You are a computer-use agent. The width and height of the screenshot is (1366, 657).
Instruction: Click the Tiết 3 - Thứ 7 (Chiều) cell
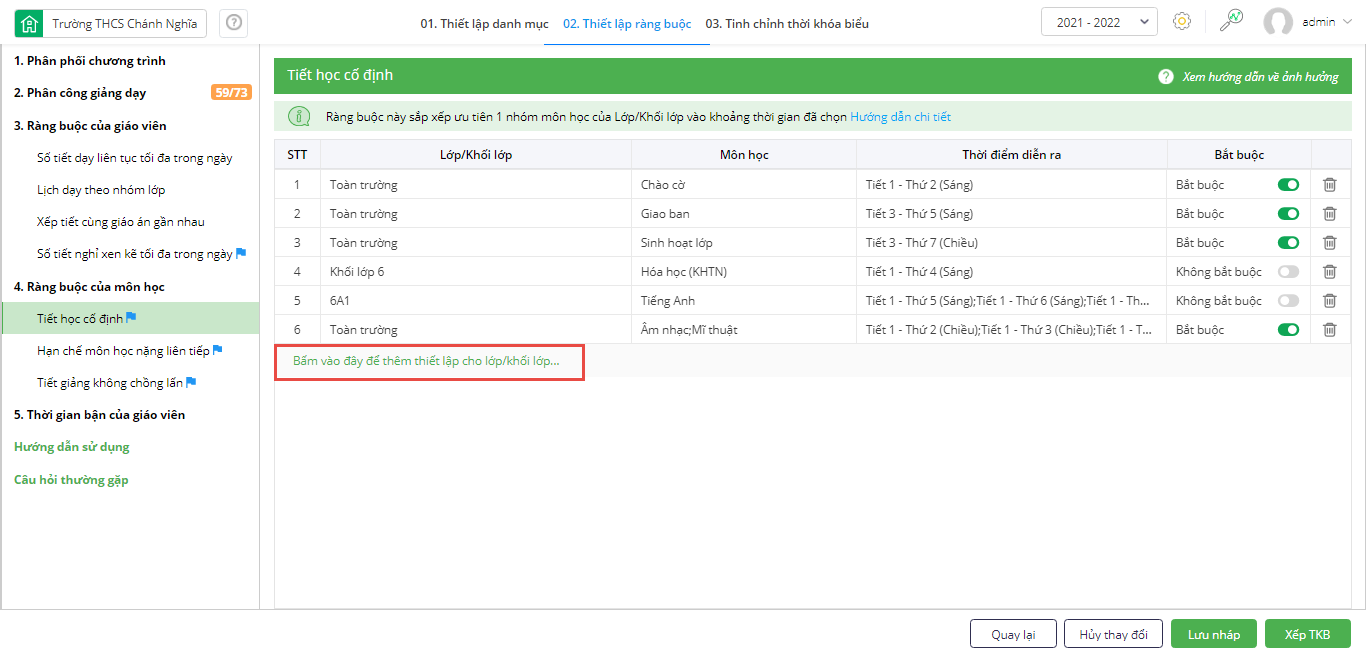coord(1012,243)
